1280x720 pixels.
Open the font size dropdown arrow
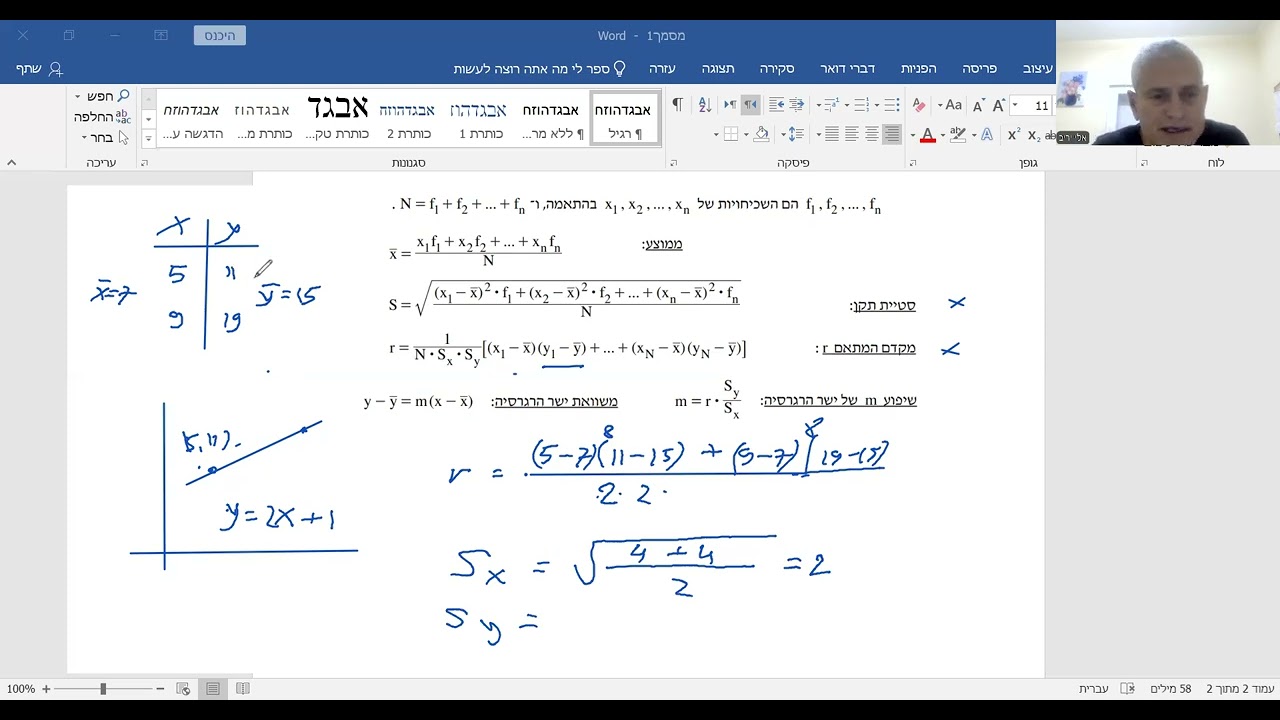click(x=1015, y=105)
